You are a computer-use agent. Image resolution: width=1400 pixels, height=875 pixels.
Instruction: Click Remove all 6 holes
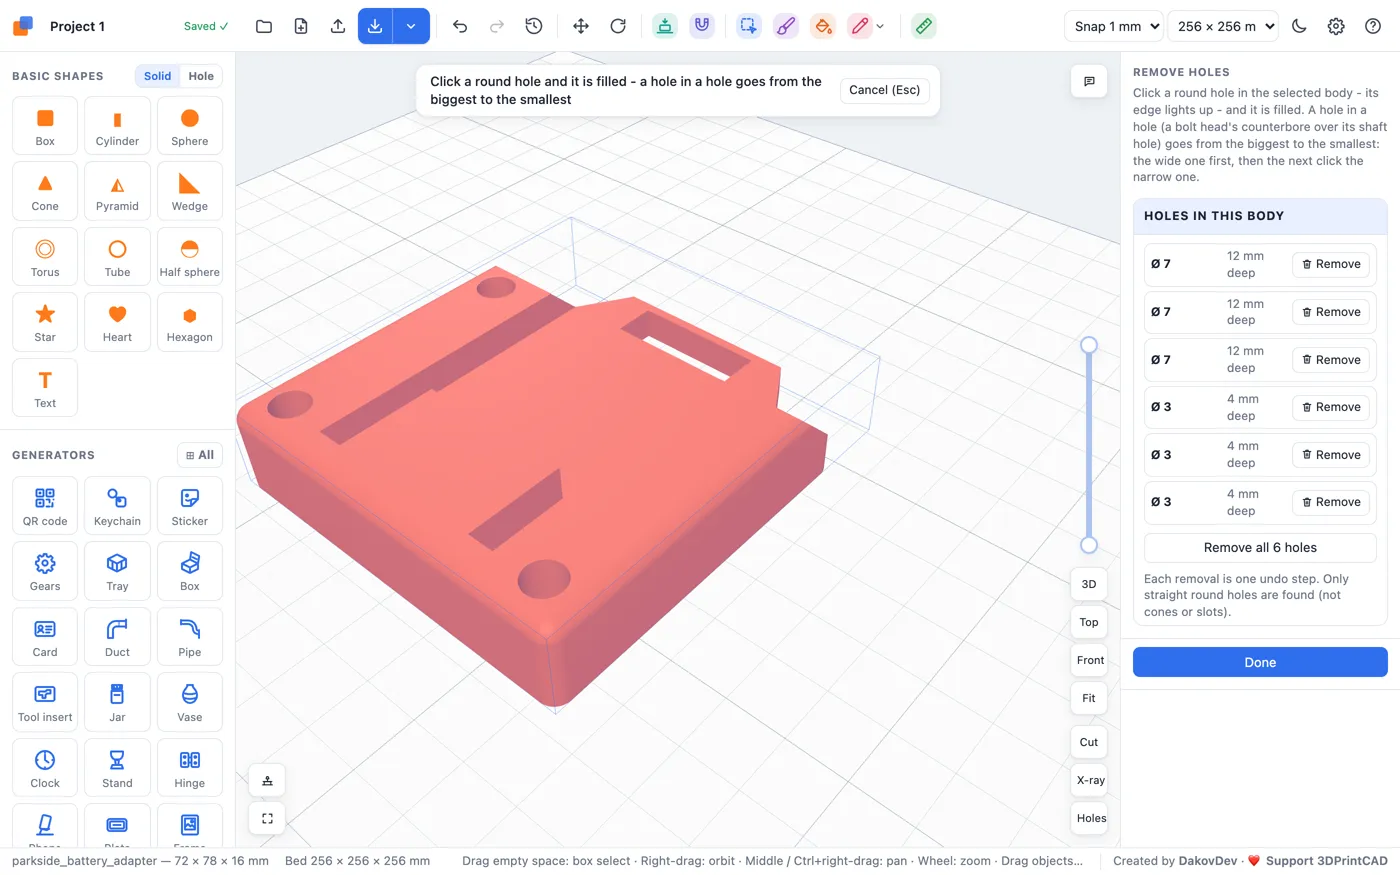click(1260, 547)
